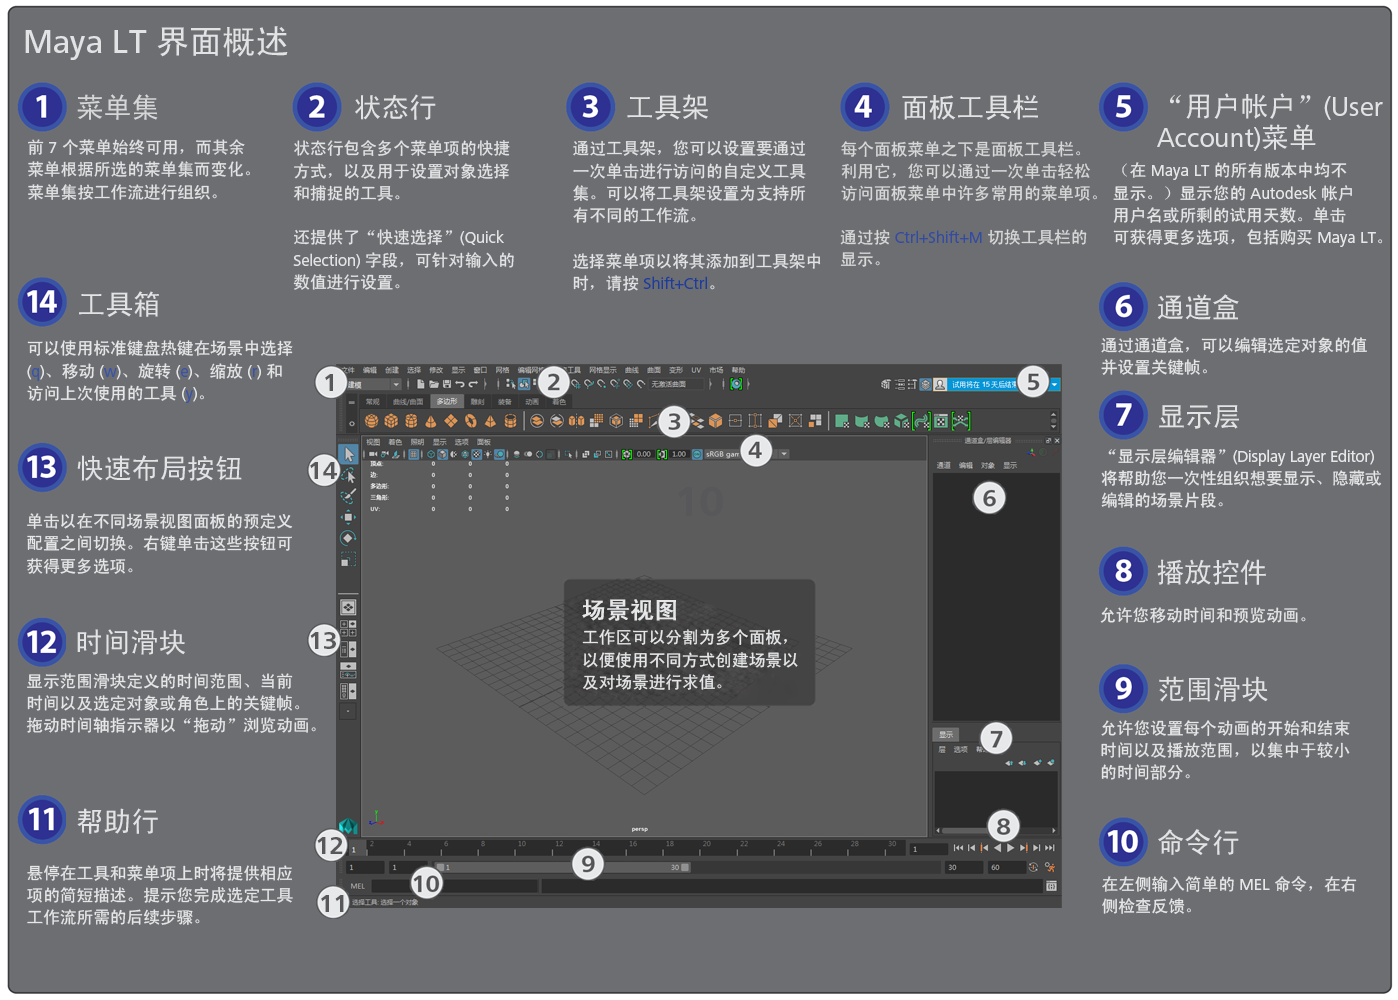Toggle textured display in panel toolbar
This screenshot has width=1398, height=1000.
tap(476, 454)
